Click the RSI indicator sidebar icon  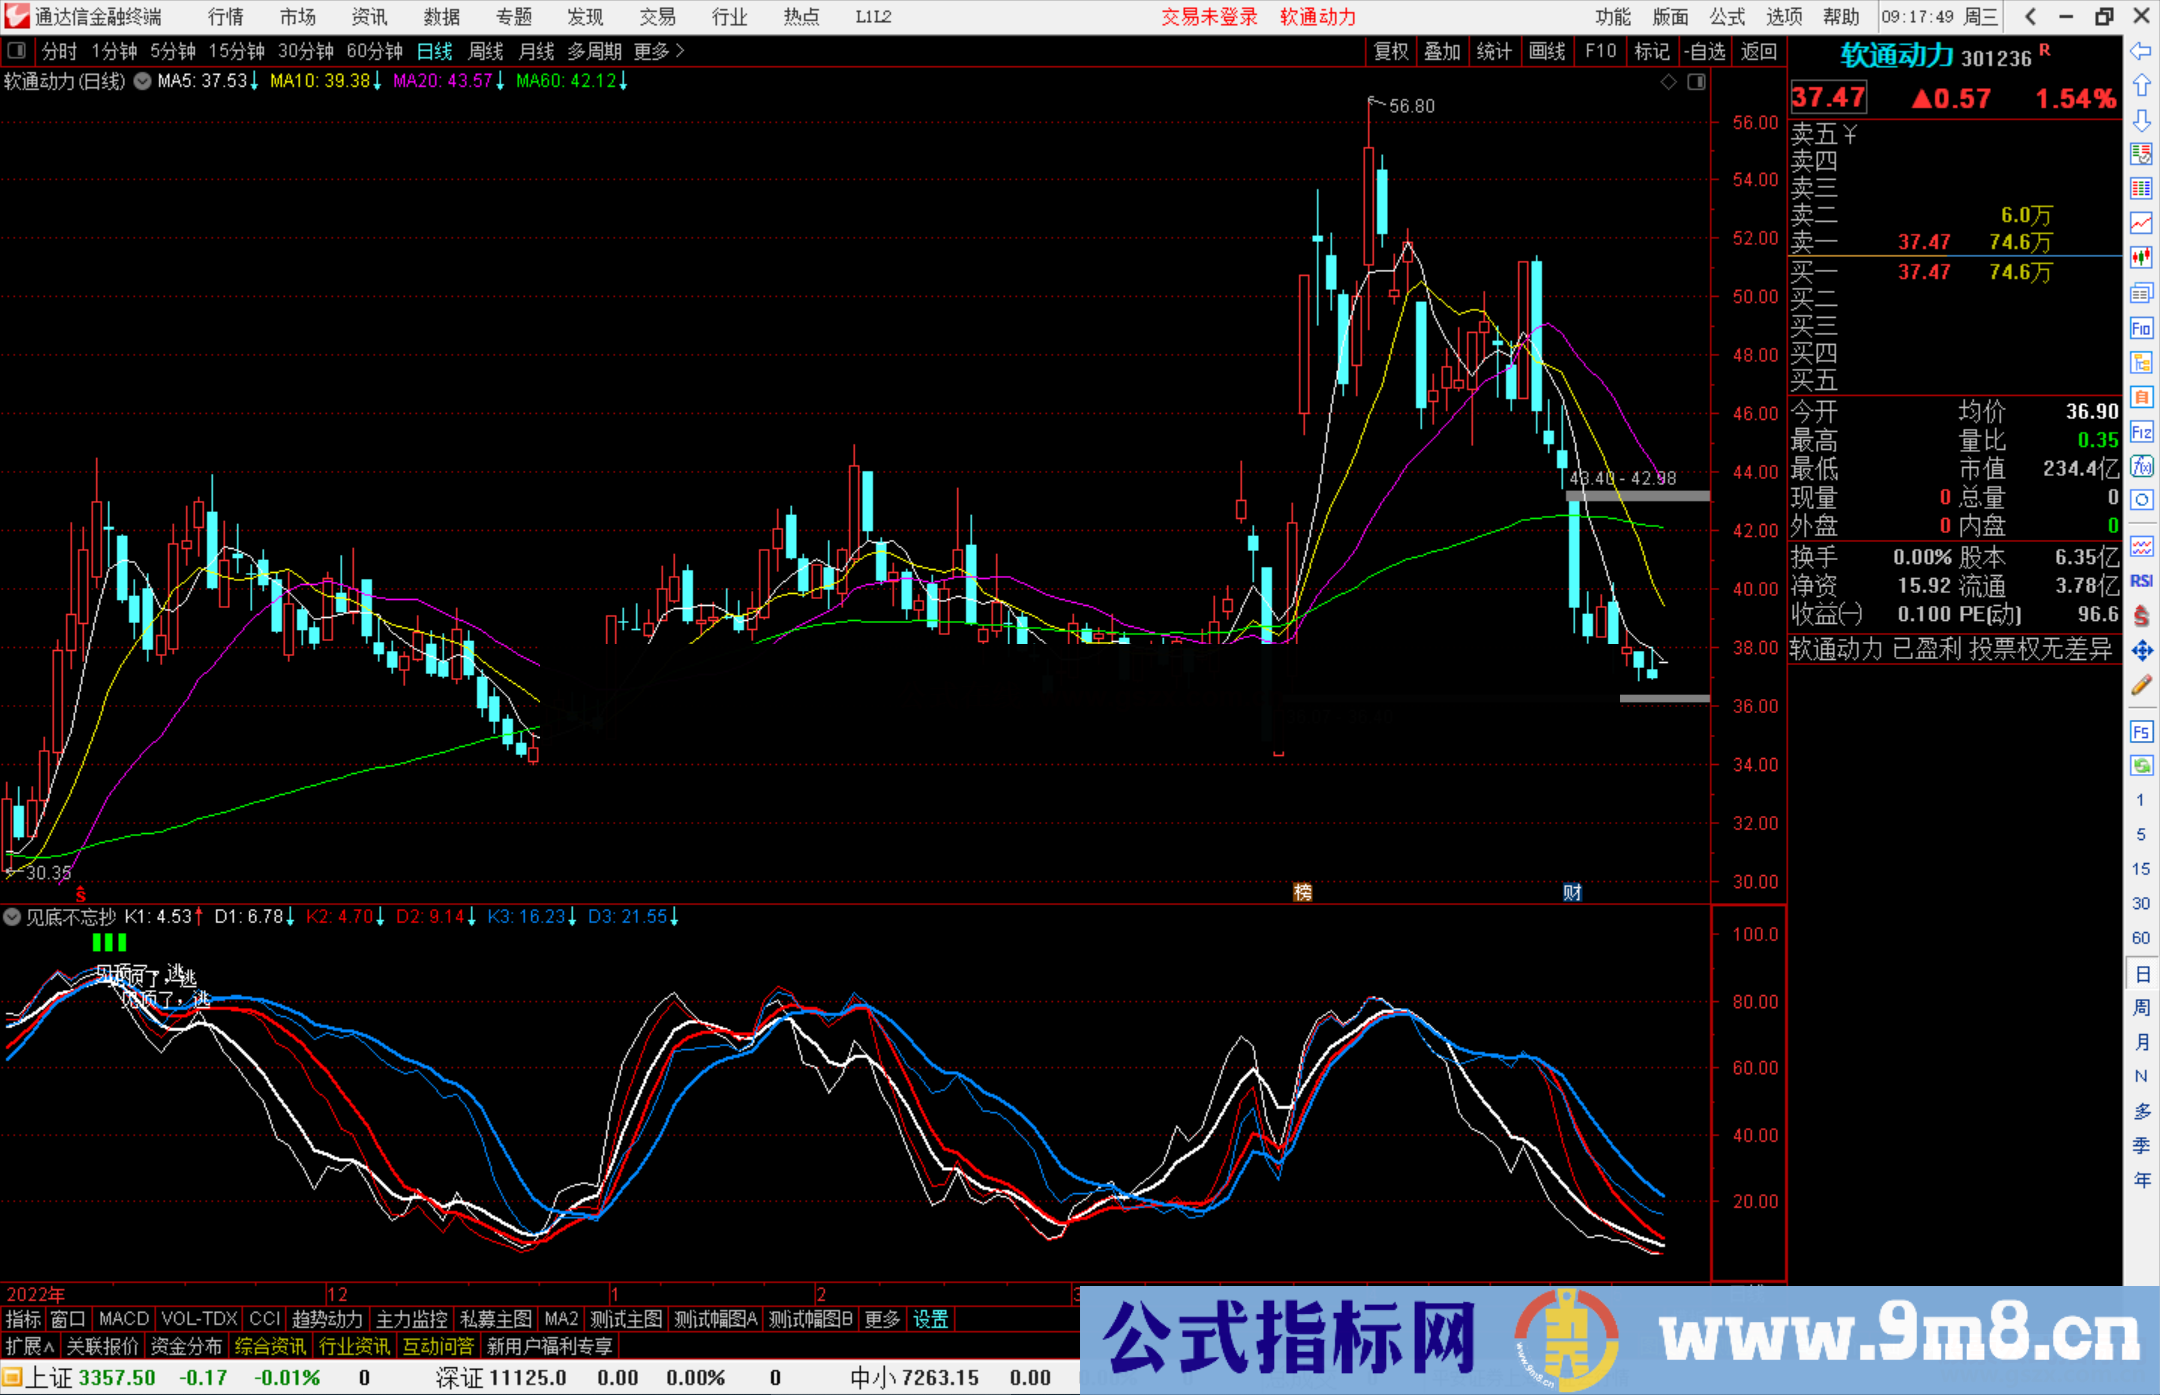tap(2141, 581)
